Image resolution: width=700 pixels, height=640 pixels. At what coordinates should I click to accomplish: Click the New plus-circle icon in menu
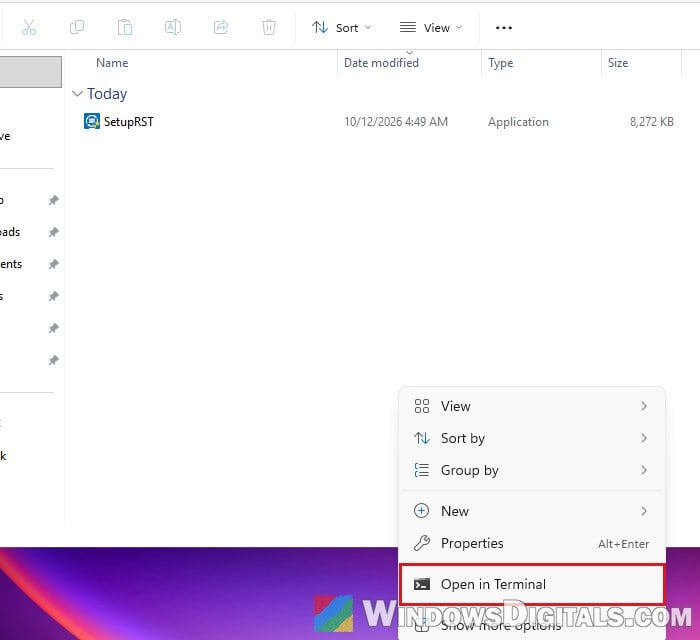pyautogui.click(x=421, y=511)
